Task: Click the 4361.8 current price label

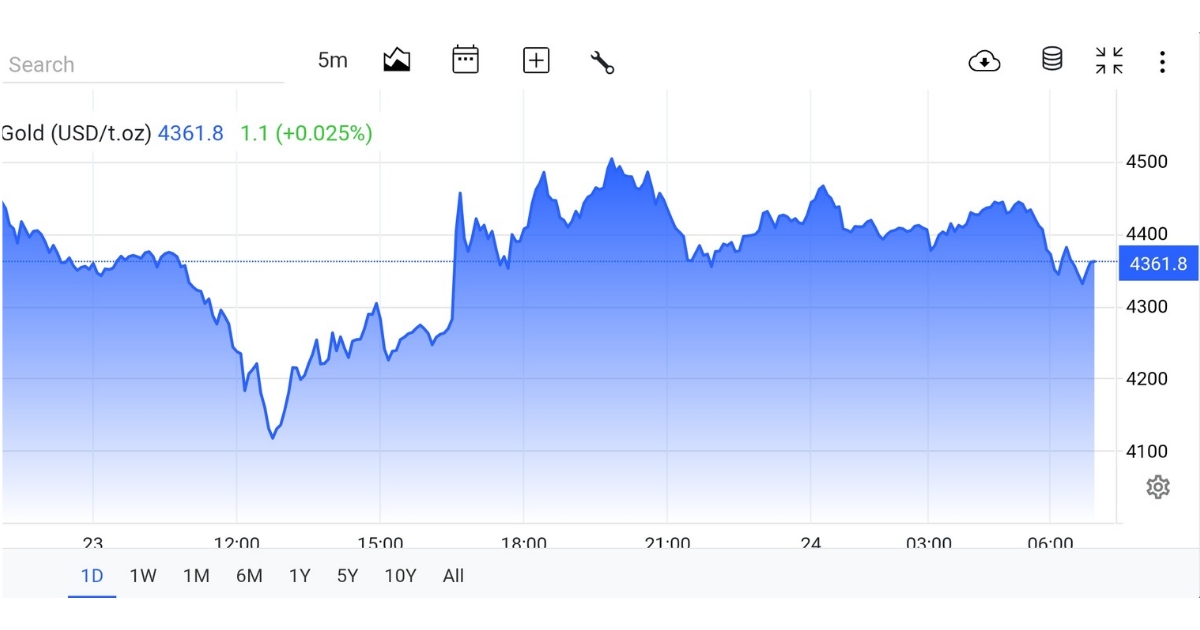Action: (1158, 264)
